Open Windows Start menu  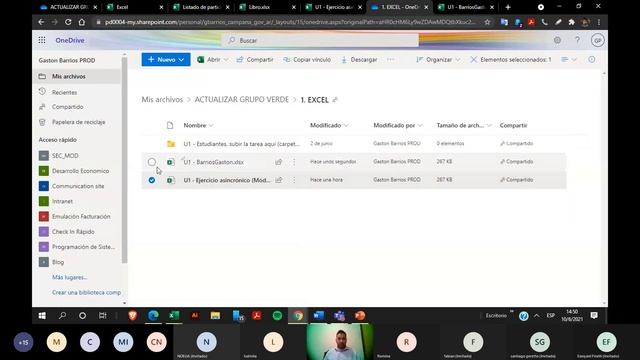tap(42, 316)
